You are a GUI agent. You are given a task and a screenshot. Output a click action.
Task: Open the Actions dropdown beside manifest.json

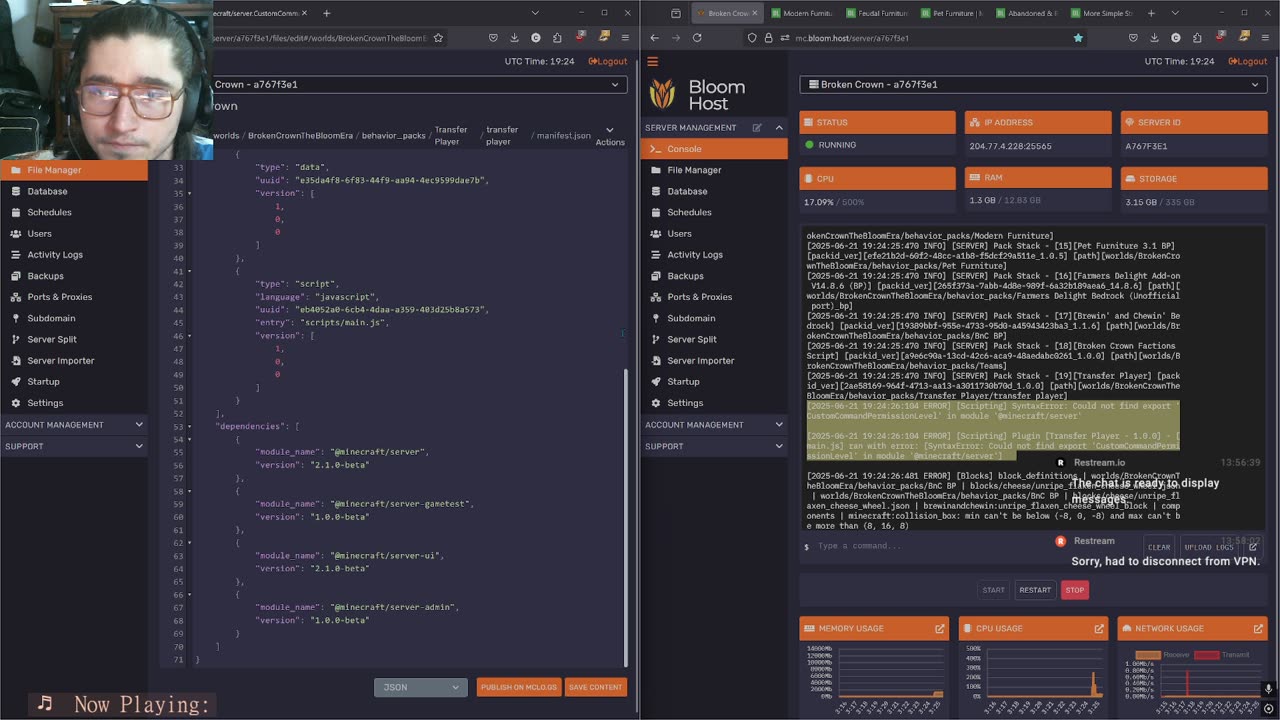point(610,136)
